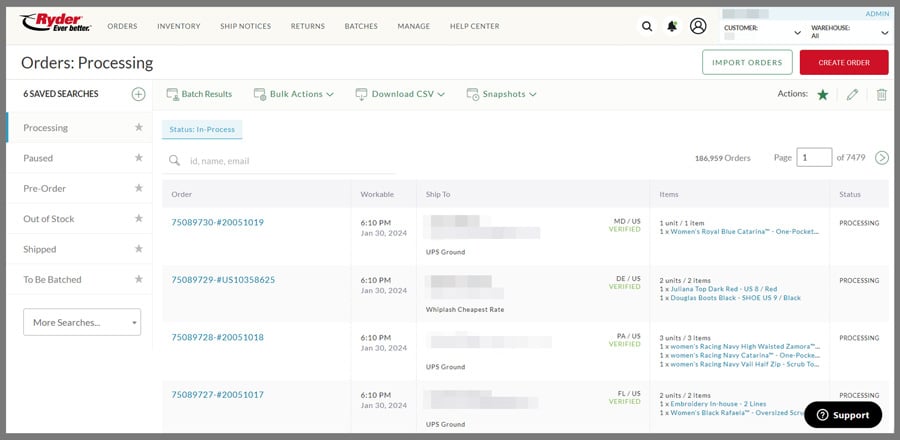900x440 pixels.
Task: Toggle star for Paused saved search
Action: tap(139, 158)
